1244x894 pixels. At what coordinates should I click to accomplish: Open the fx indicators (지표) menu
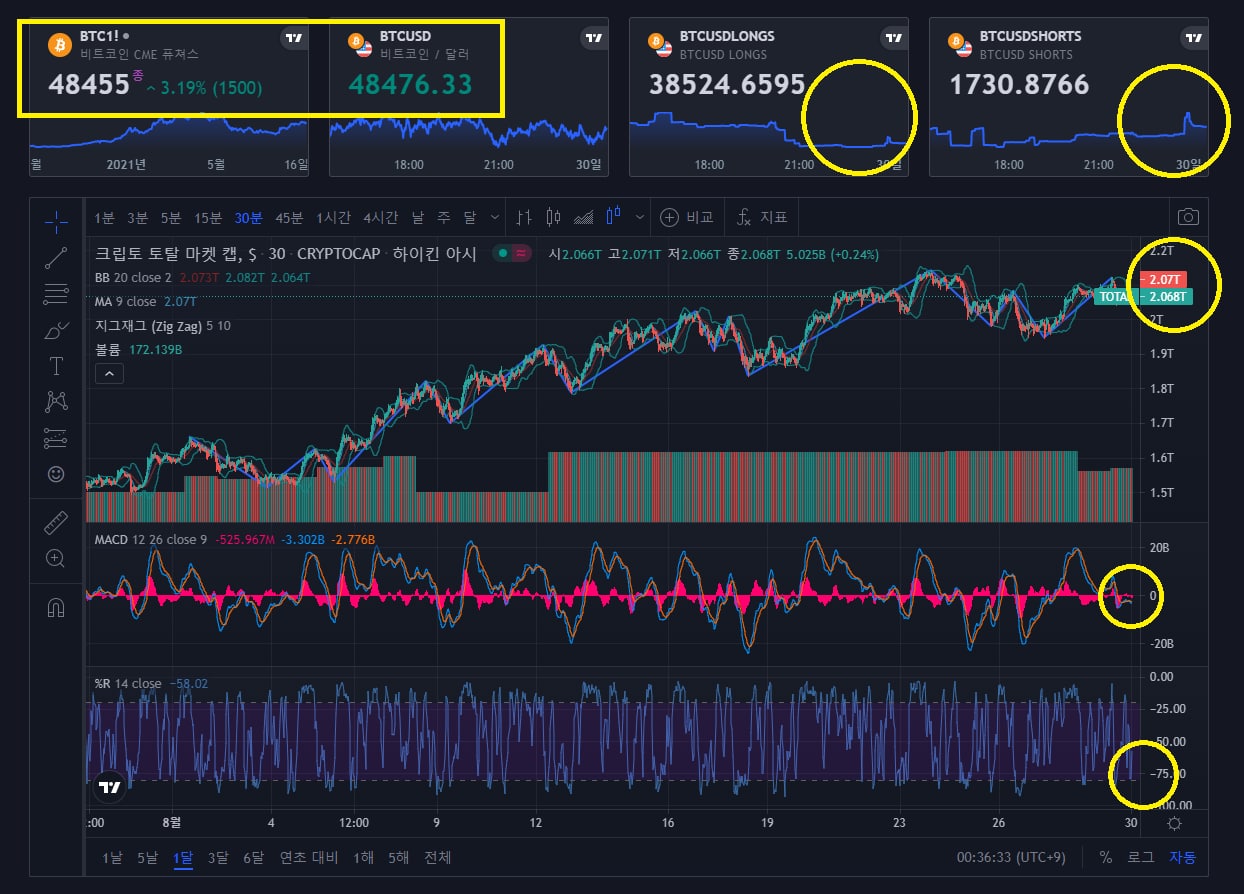click(762, 217)
